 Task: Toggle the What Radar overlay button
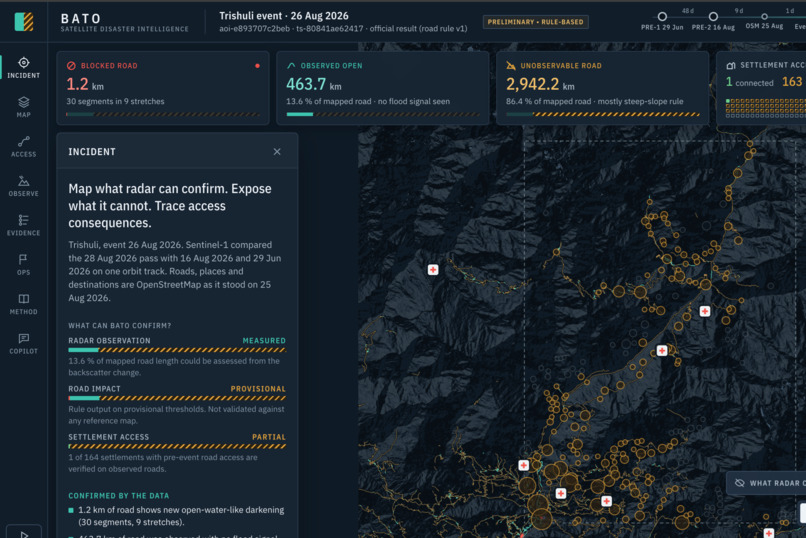click(x=766, y=483)
